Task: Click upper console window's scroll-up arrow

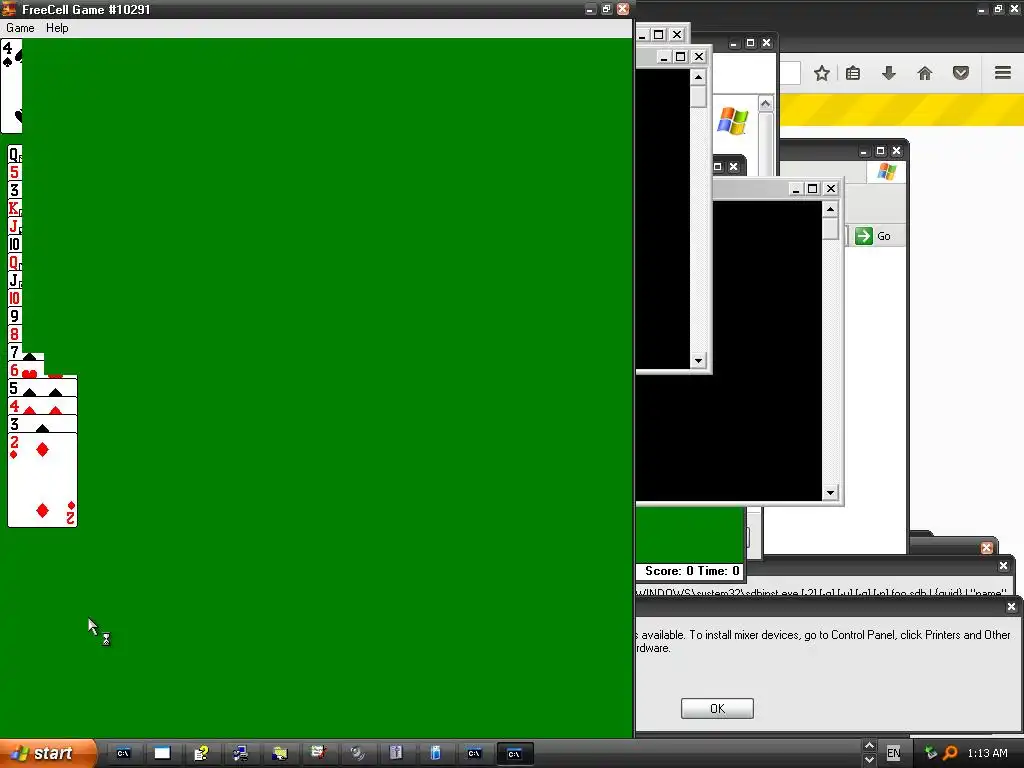Action: click(698, 78)
